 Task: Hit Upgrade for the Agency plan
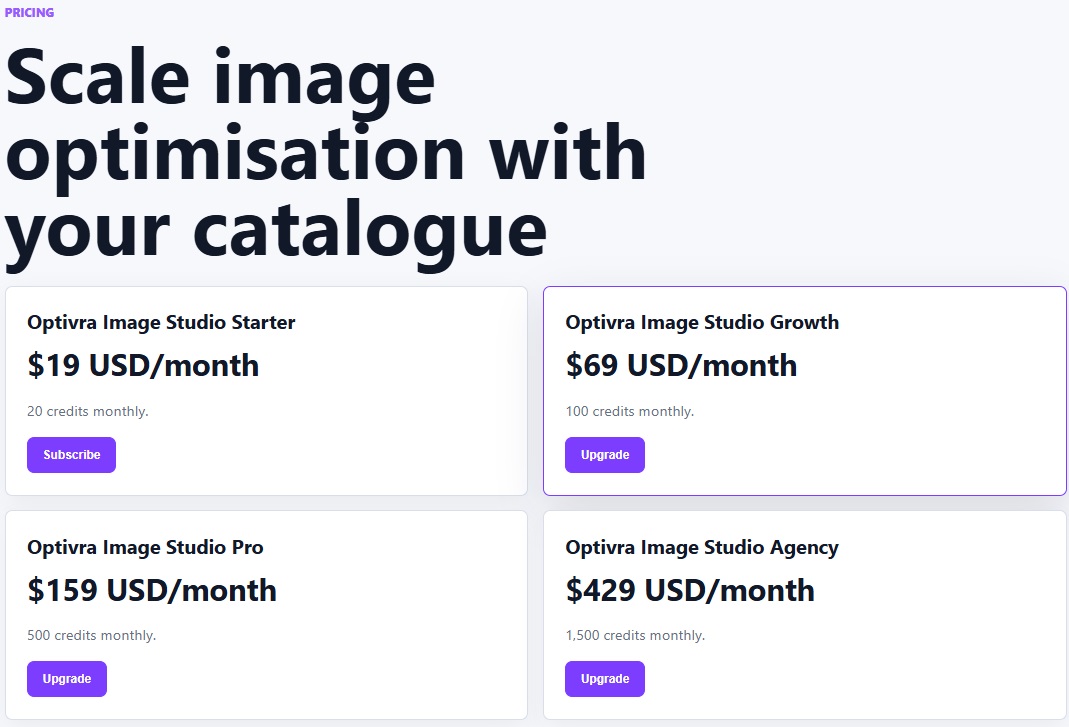[x=604, y=679]
